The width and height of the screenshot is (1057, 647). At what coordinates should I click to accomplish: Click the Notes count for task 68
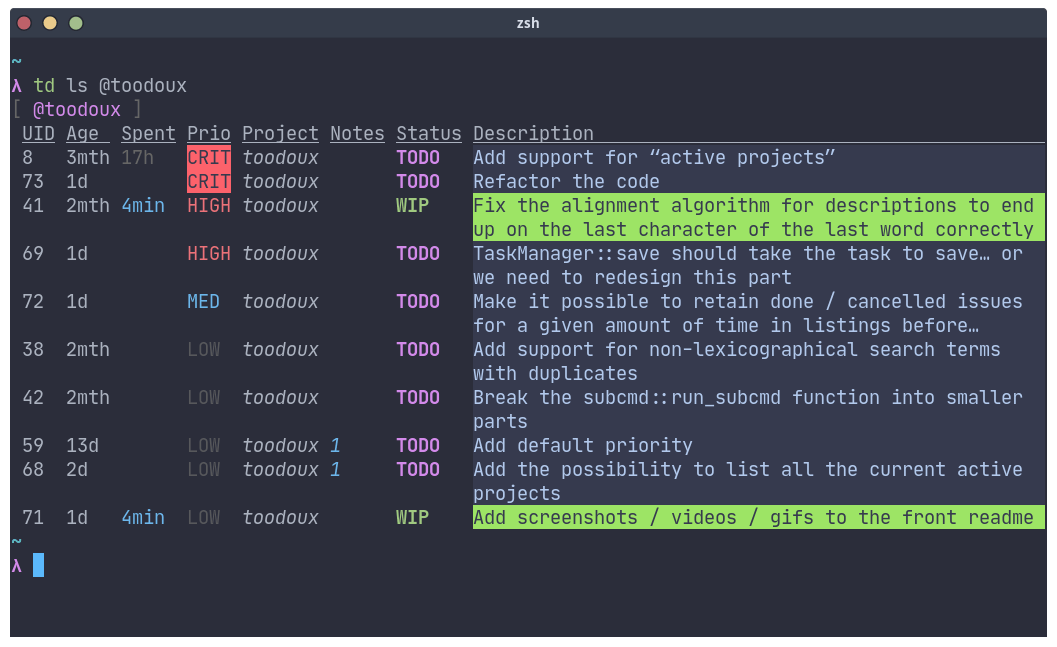[x=335, y=470]
